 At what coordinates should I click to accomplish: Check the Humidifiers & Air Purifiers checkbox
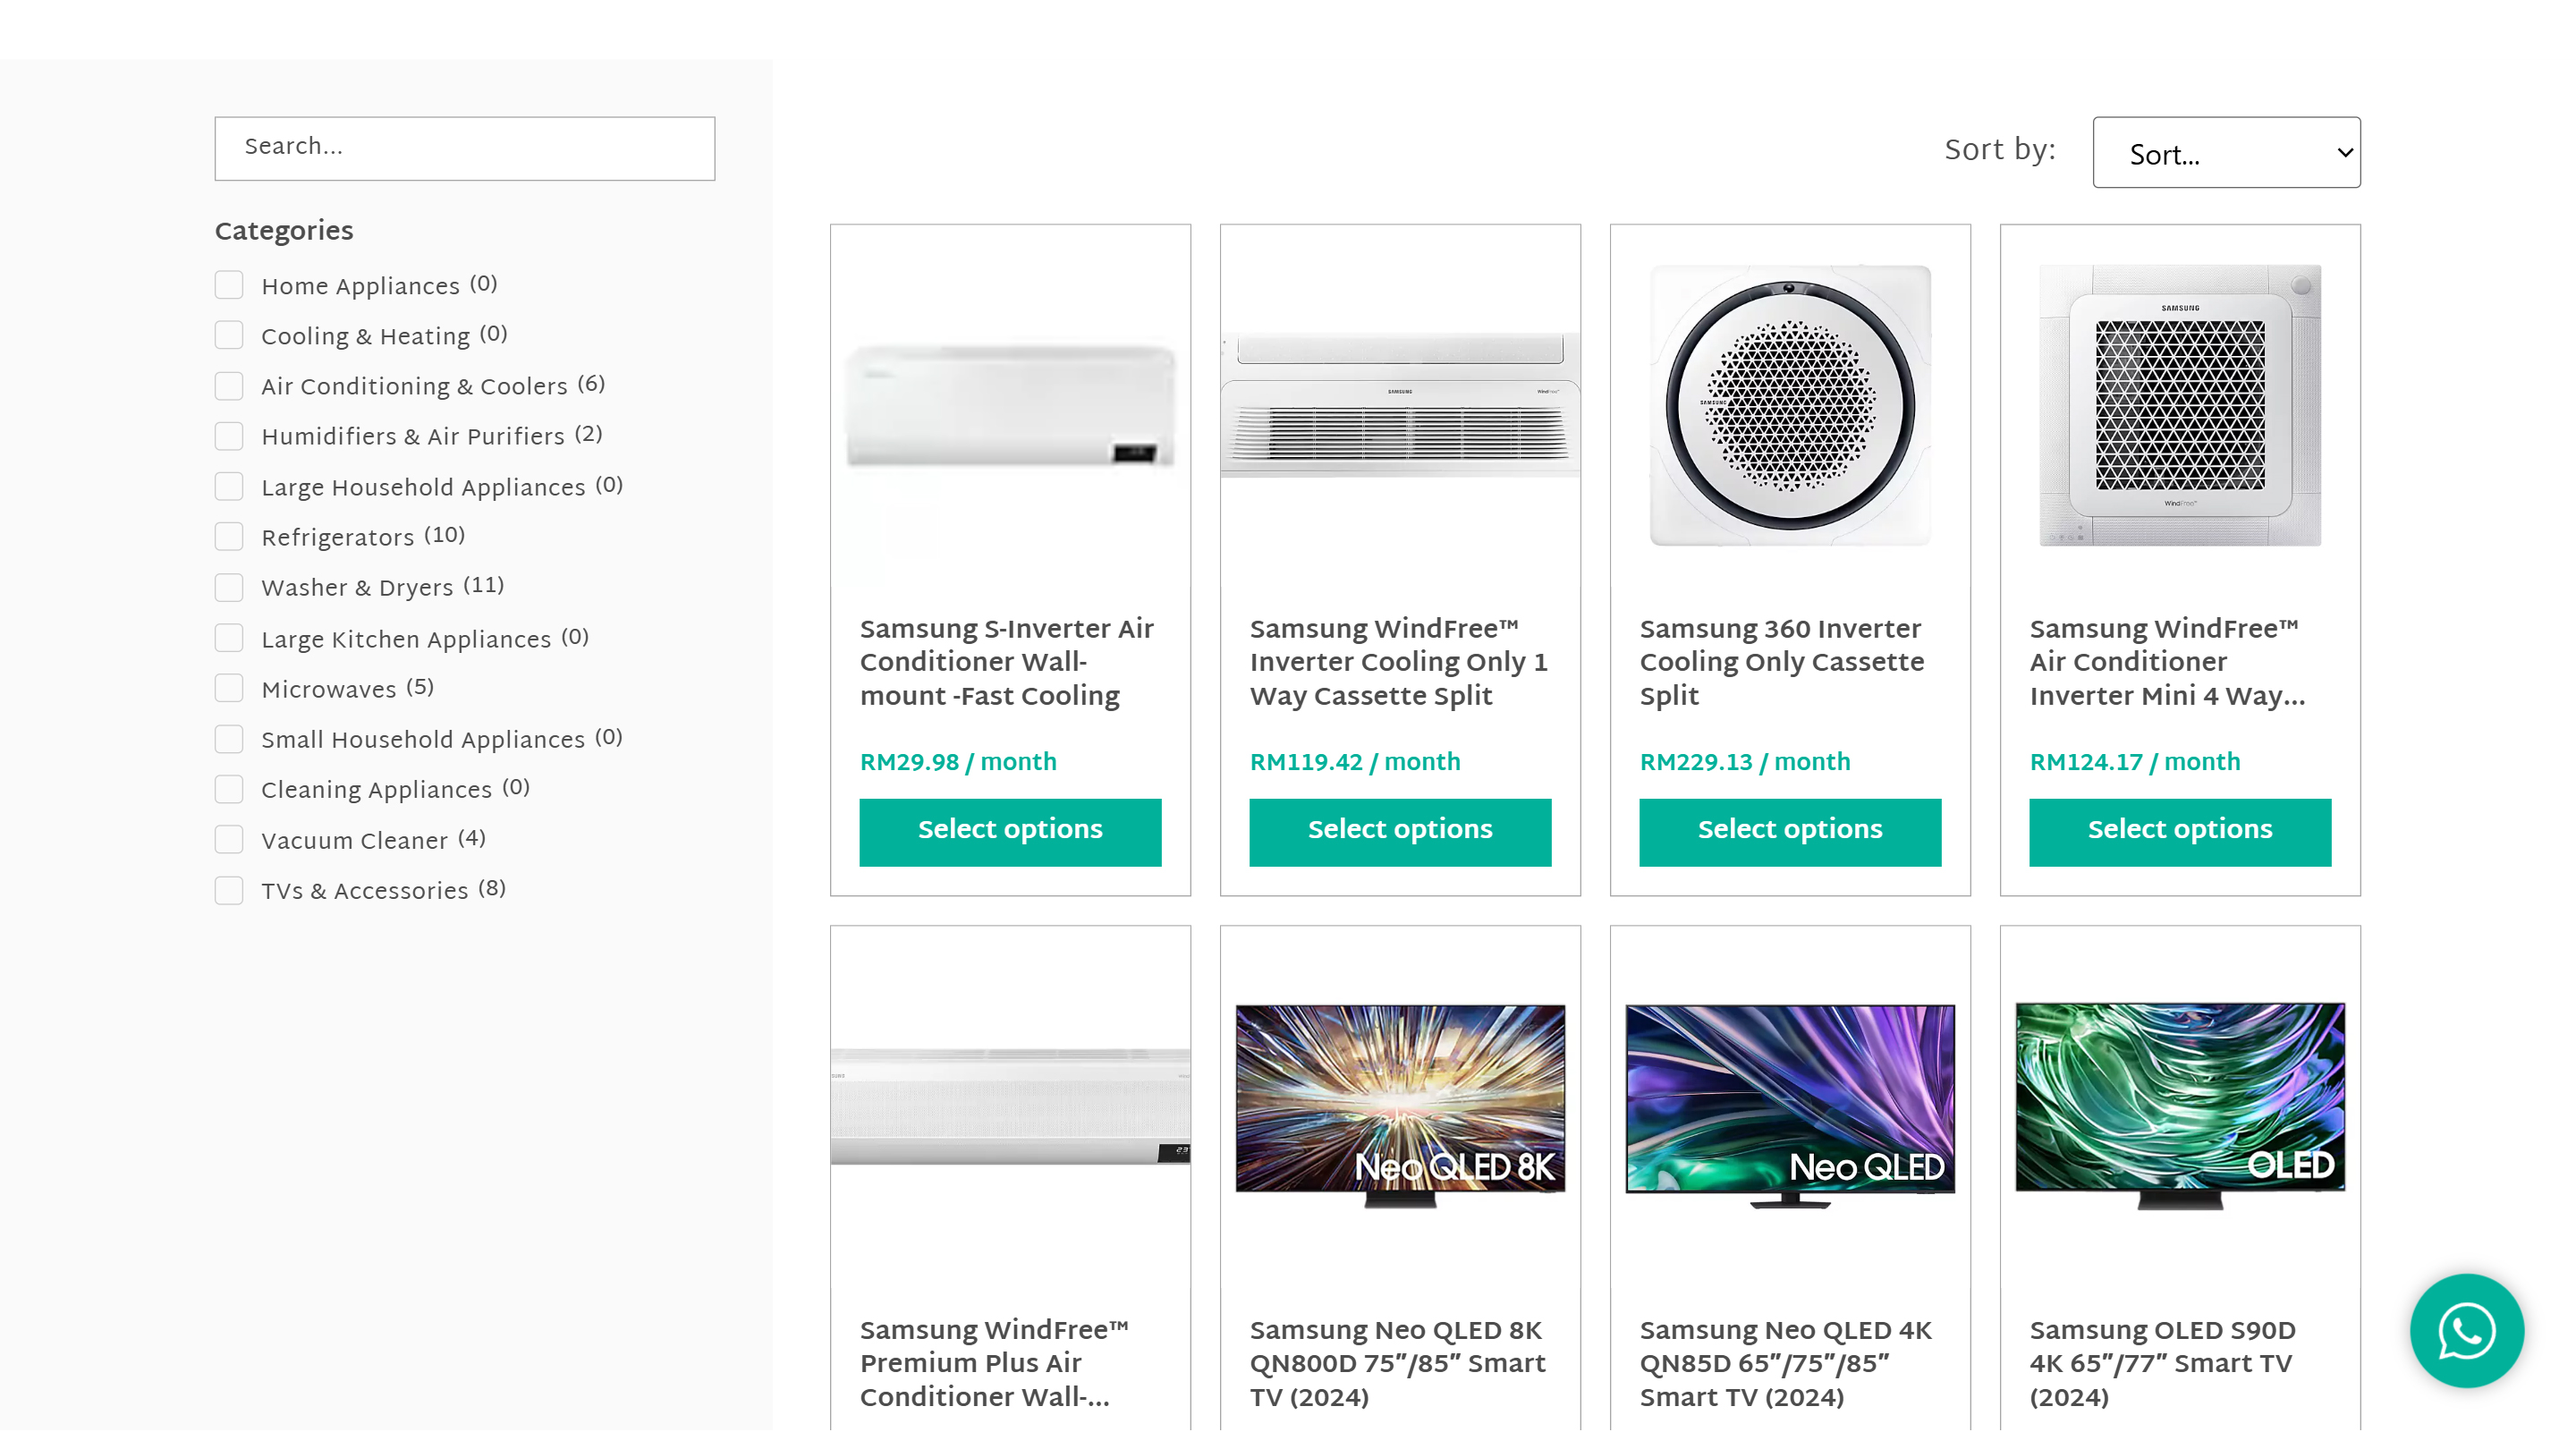click(x=229, y=436)
